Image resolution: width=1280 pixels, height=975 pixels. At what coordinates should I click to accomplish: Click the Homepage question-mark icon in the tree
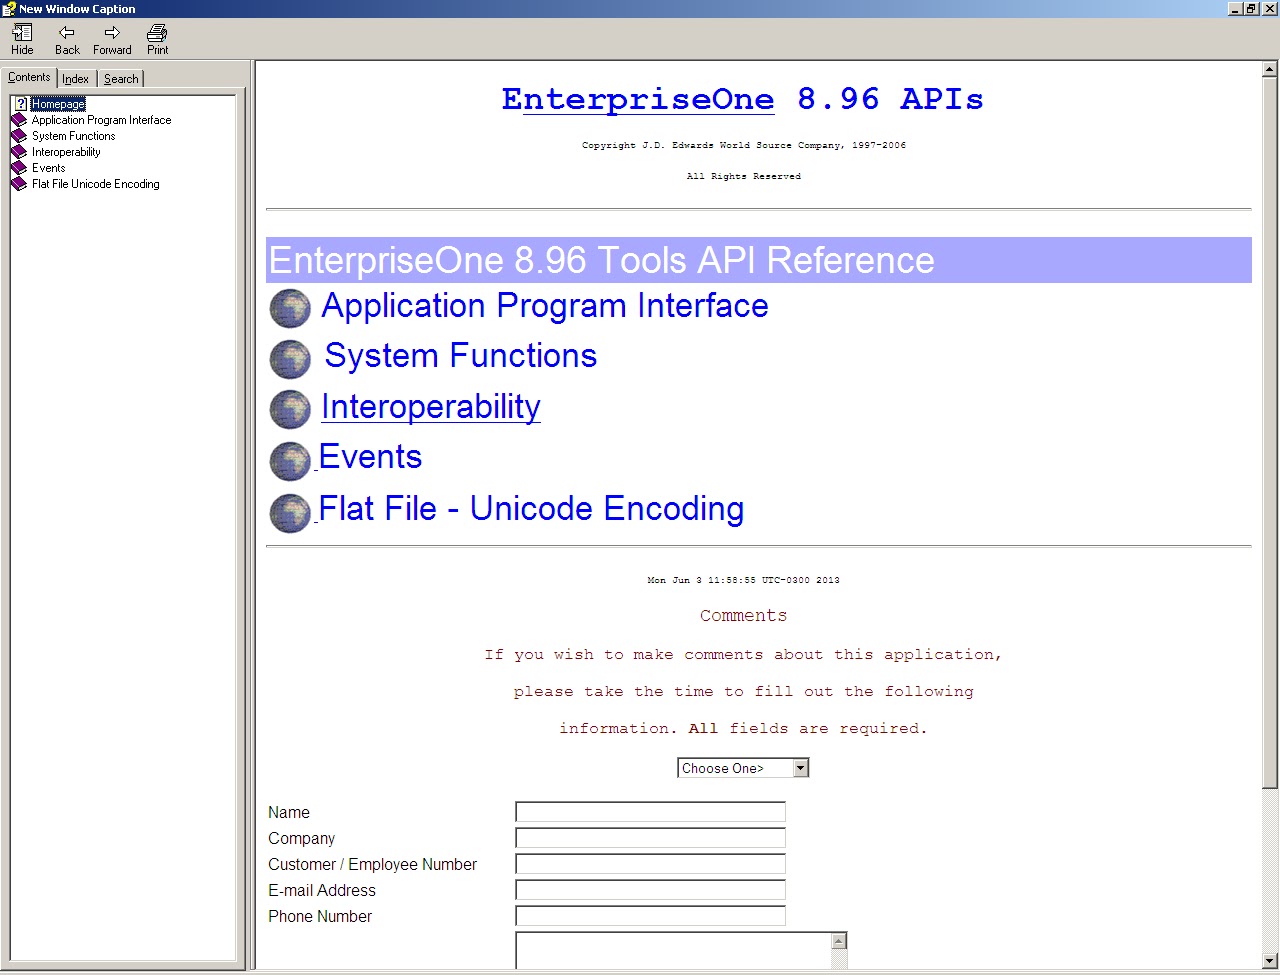click(x=23, y=103)
